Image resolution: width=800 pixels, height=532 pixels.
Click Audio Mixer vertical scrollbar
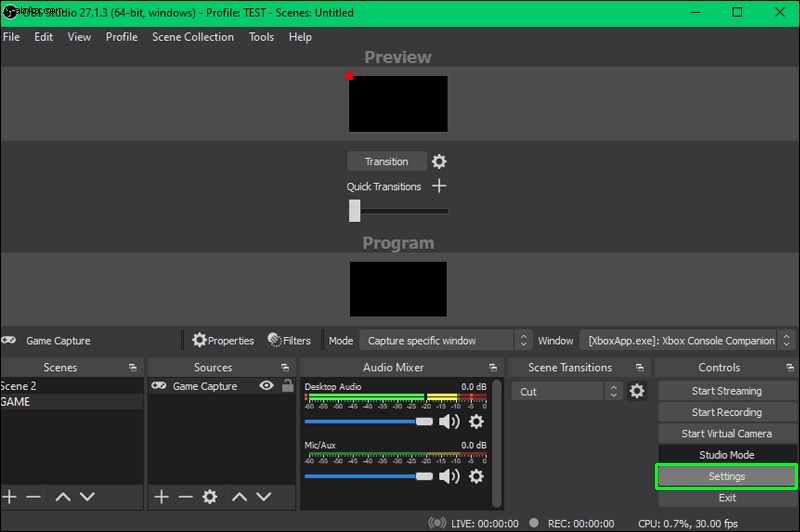pos(496,443)
